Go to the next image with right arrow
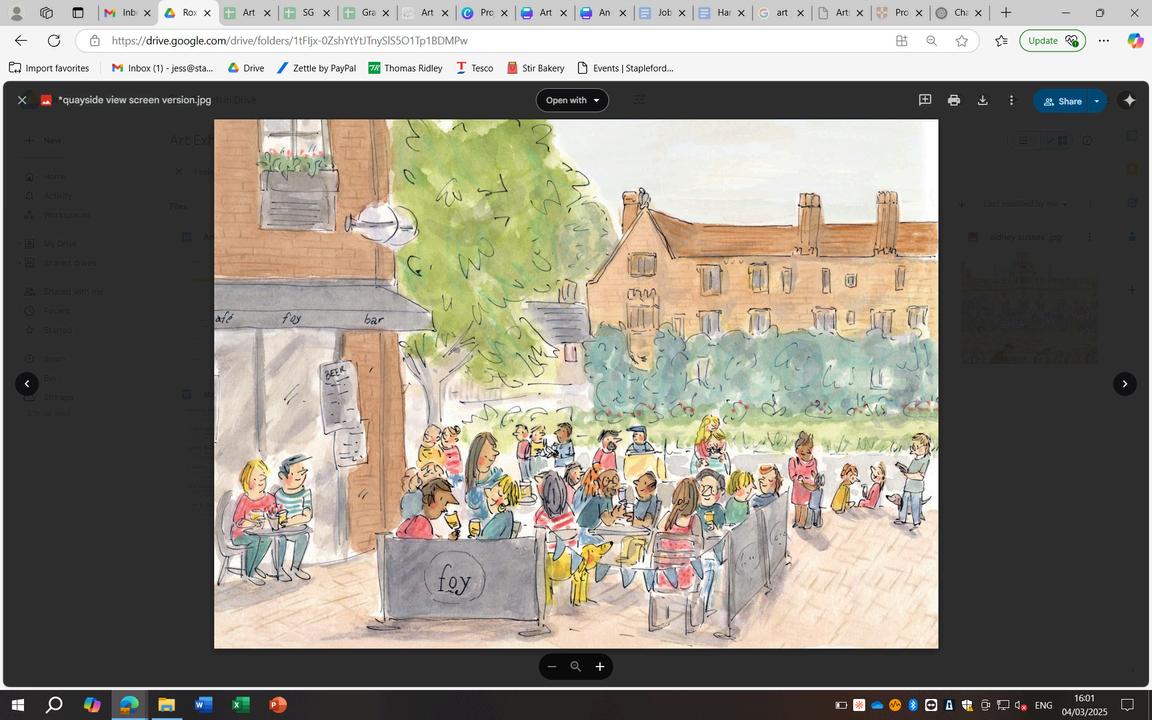The width and height of the screenshot is (1152, 720). [x=1125, y=384]
